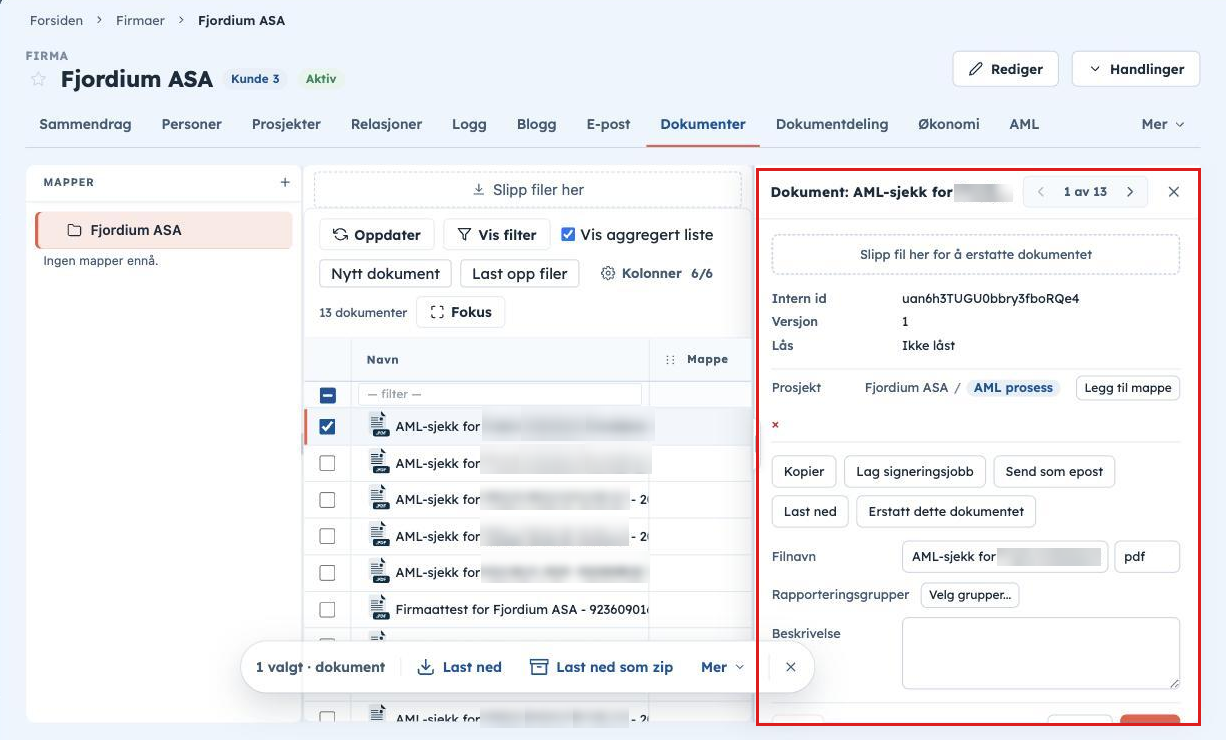This screenshot has height=740, width=1226.
Task: Enable Fokus mode
Action: pyautogui.click(x=461, y=312)
